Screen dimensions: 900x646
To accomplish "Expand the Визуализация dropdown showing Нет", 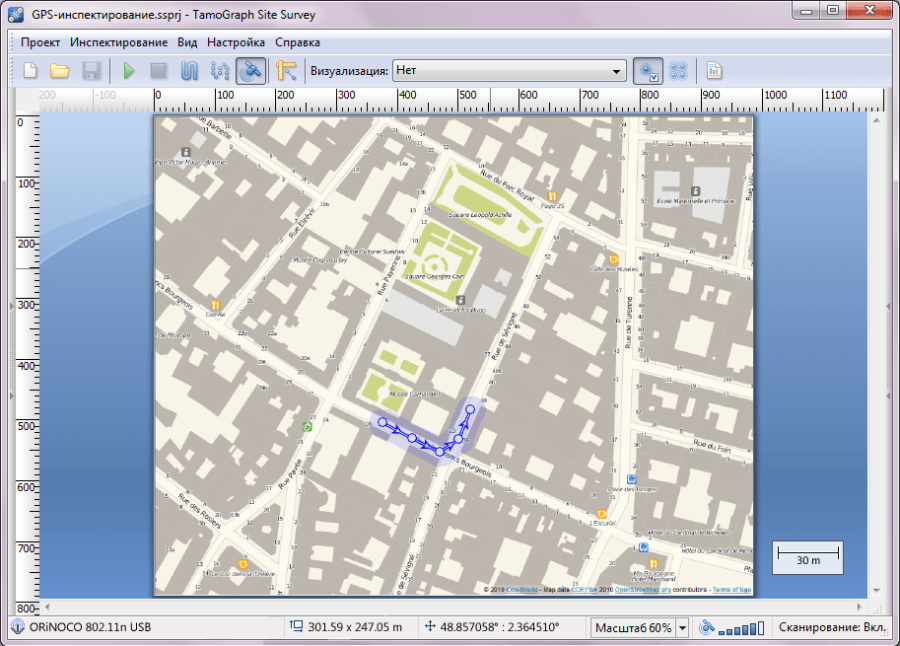I will click(x=509, y=71).
